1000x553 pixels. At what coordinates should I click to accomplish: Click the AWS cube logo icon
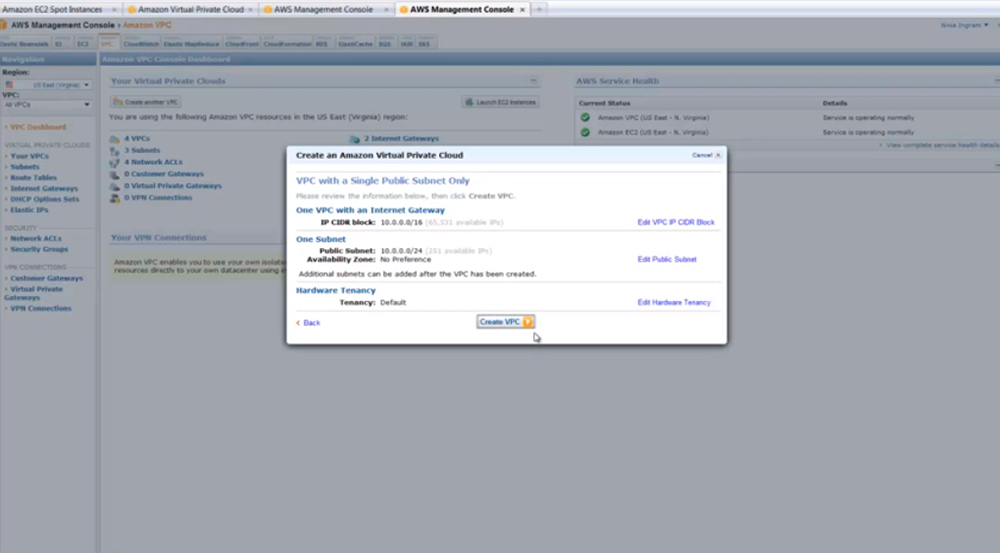click(3, 25)
